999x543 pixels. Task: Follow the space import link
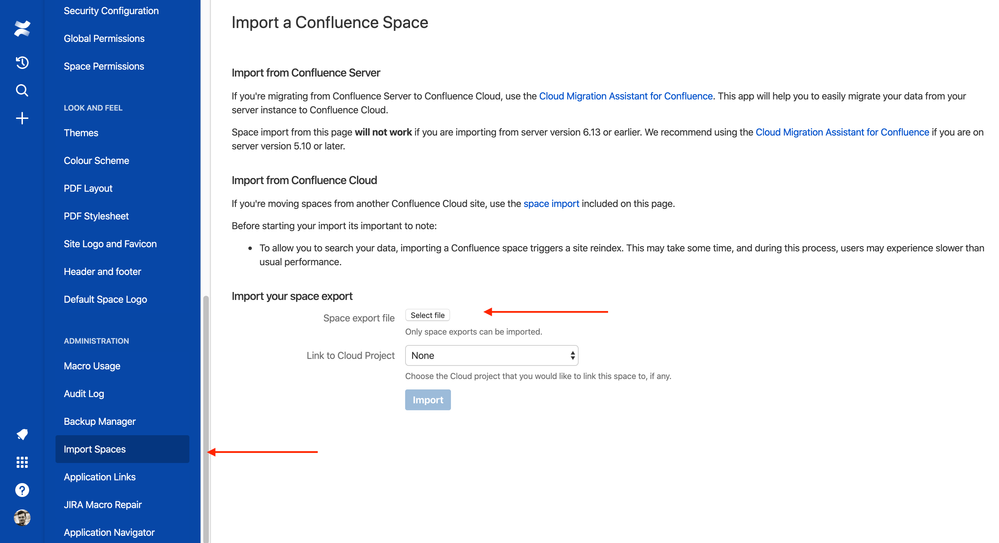[x=551, y=204]
